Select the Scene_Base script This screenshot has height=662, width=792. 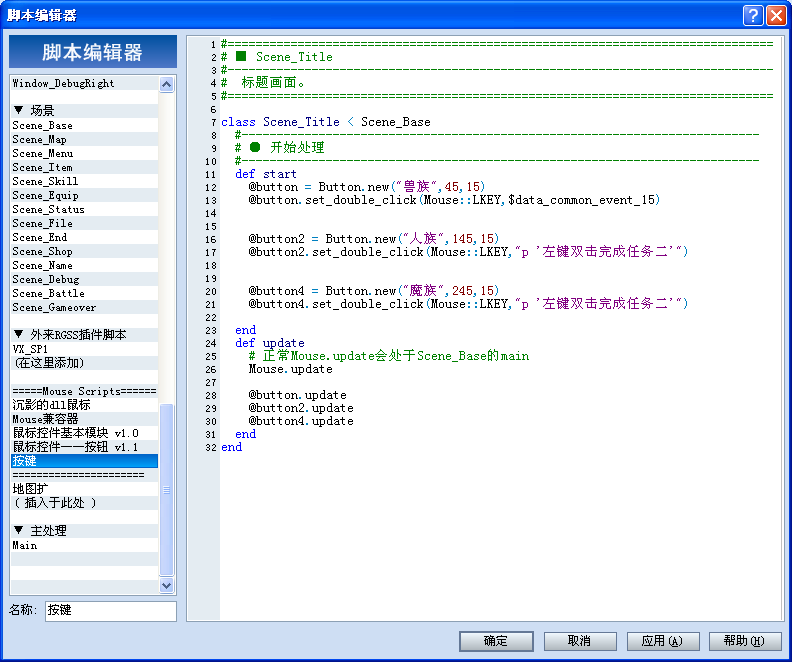pos(84,125)
